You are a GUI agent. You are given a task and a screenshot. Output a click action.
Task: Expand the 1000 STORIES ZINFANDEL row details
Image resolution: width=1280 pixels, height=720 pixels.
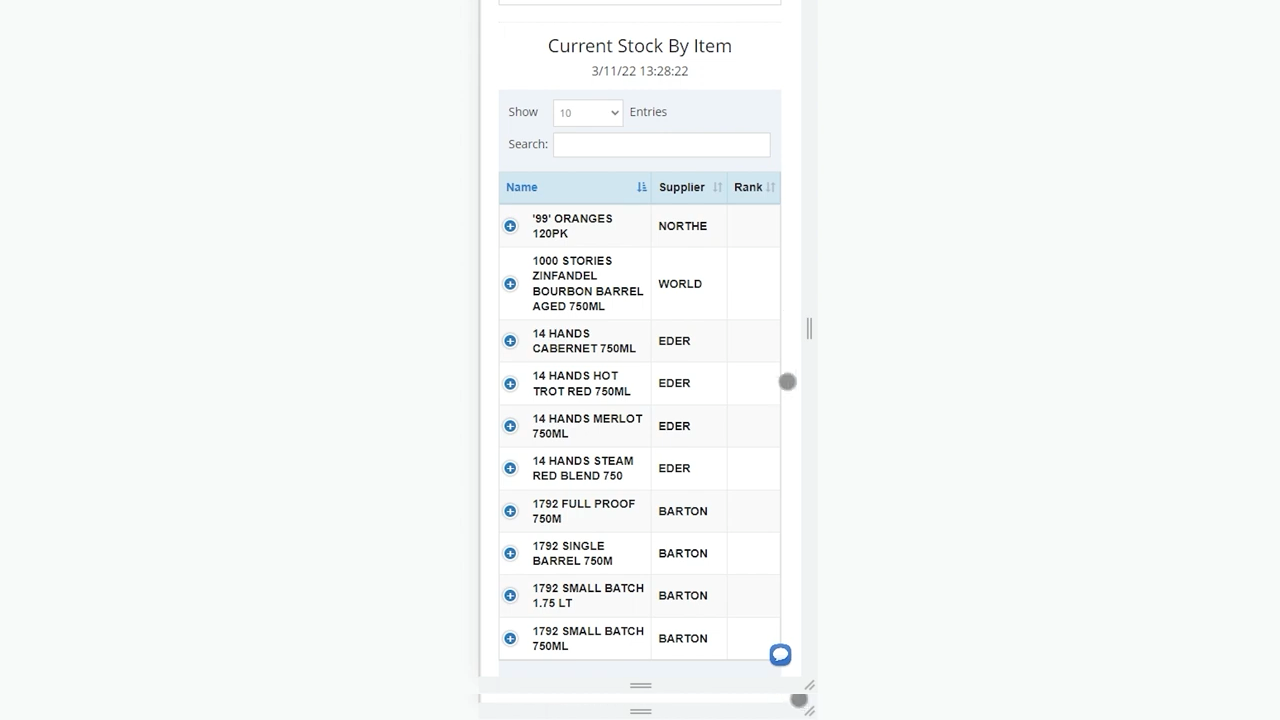tap(510, 284)
